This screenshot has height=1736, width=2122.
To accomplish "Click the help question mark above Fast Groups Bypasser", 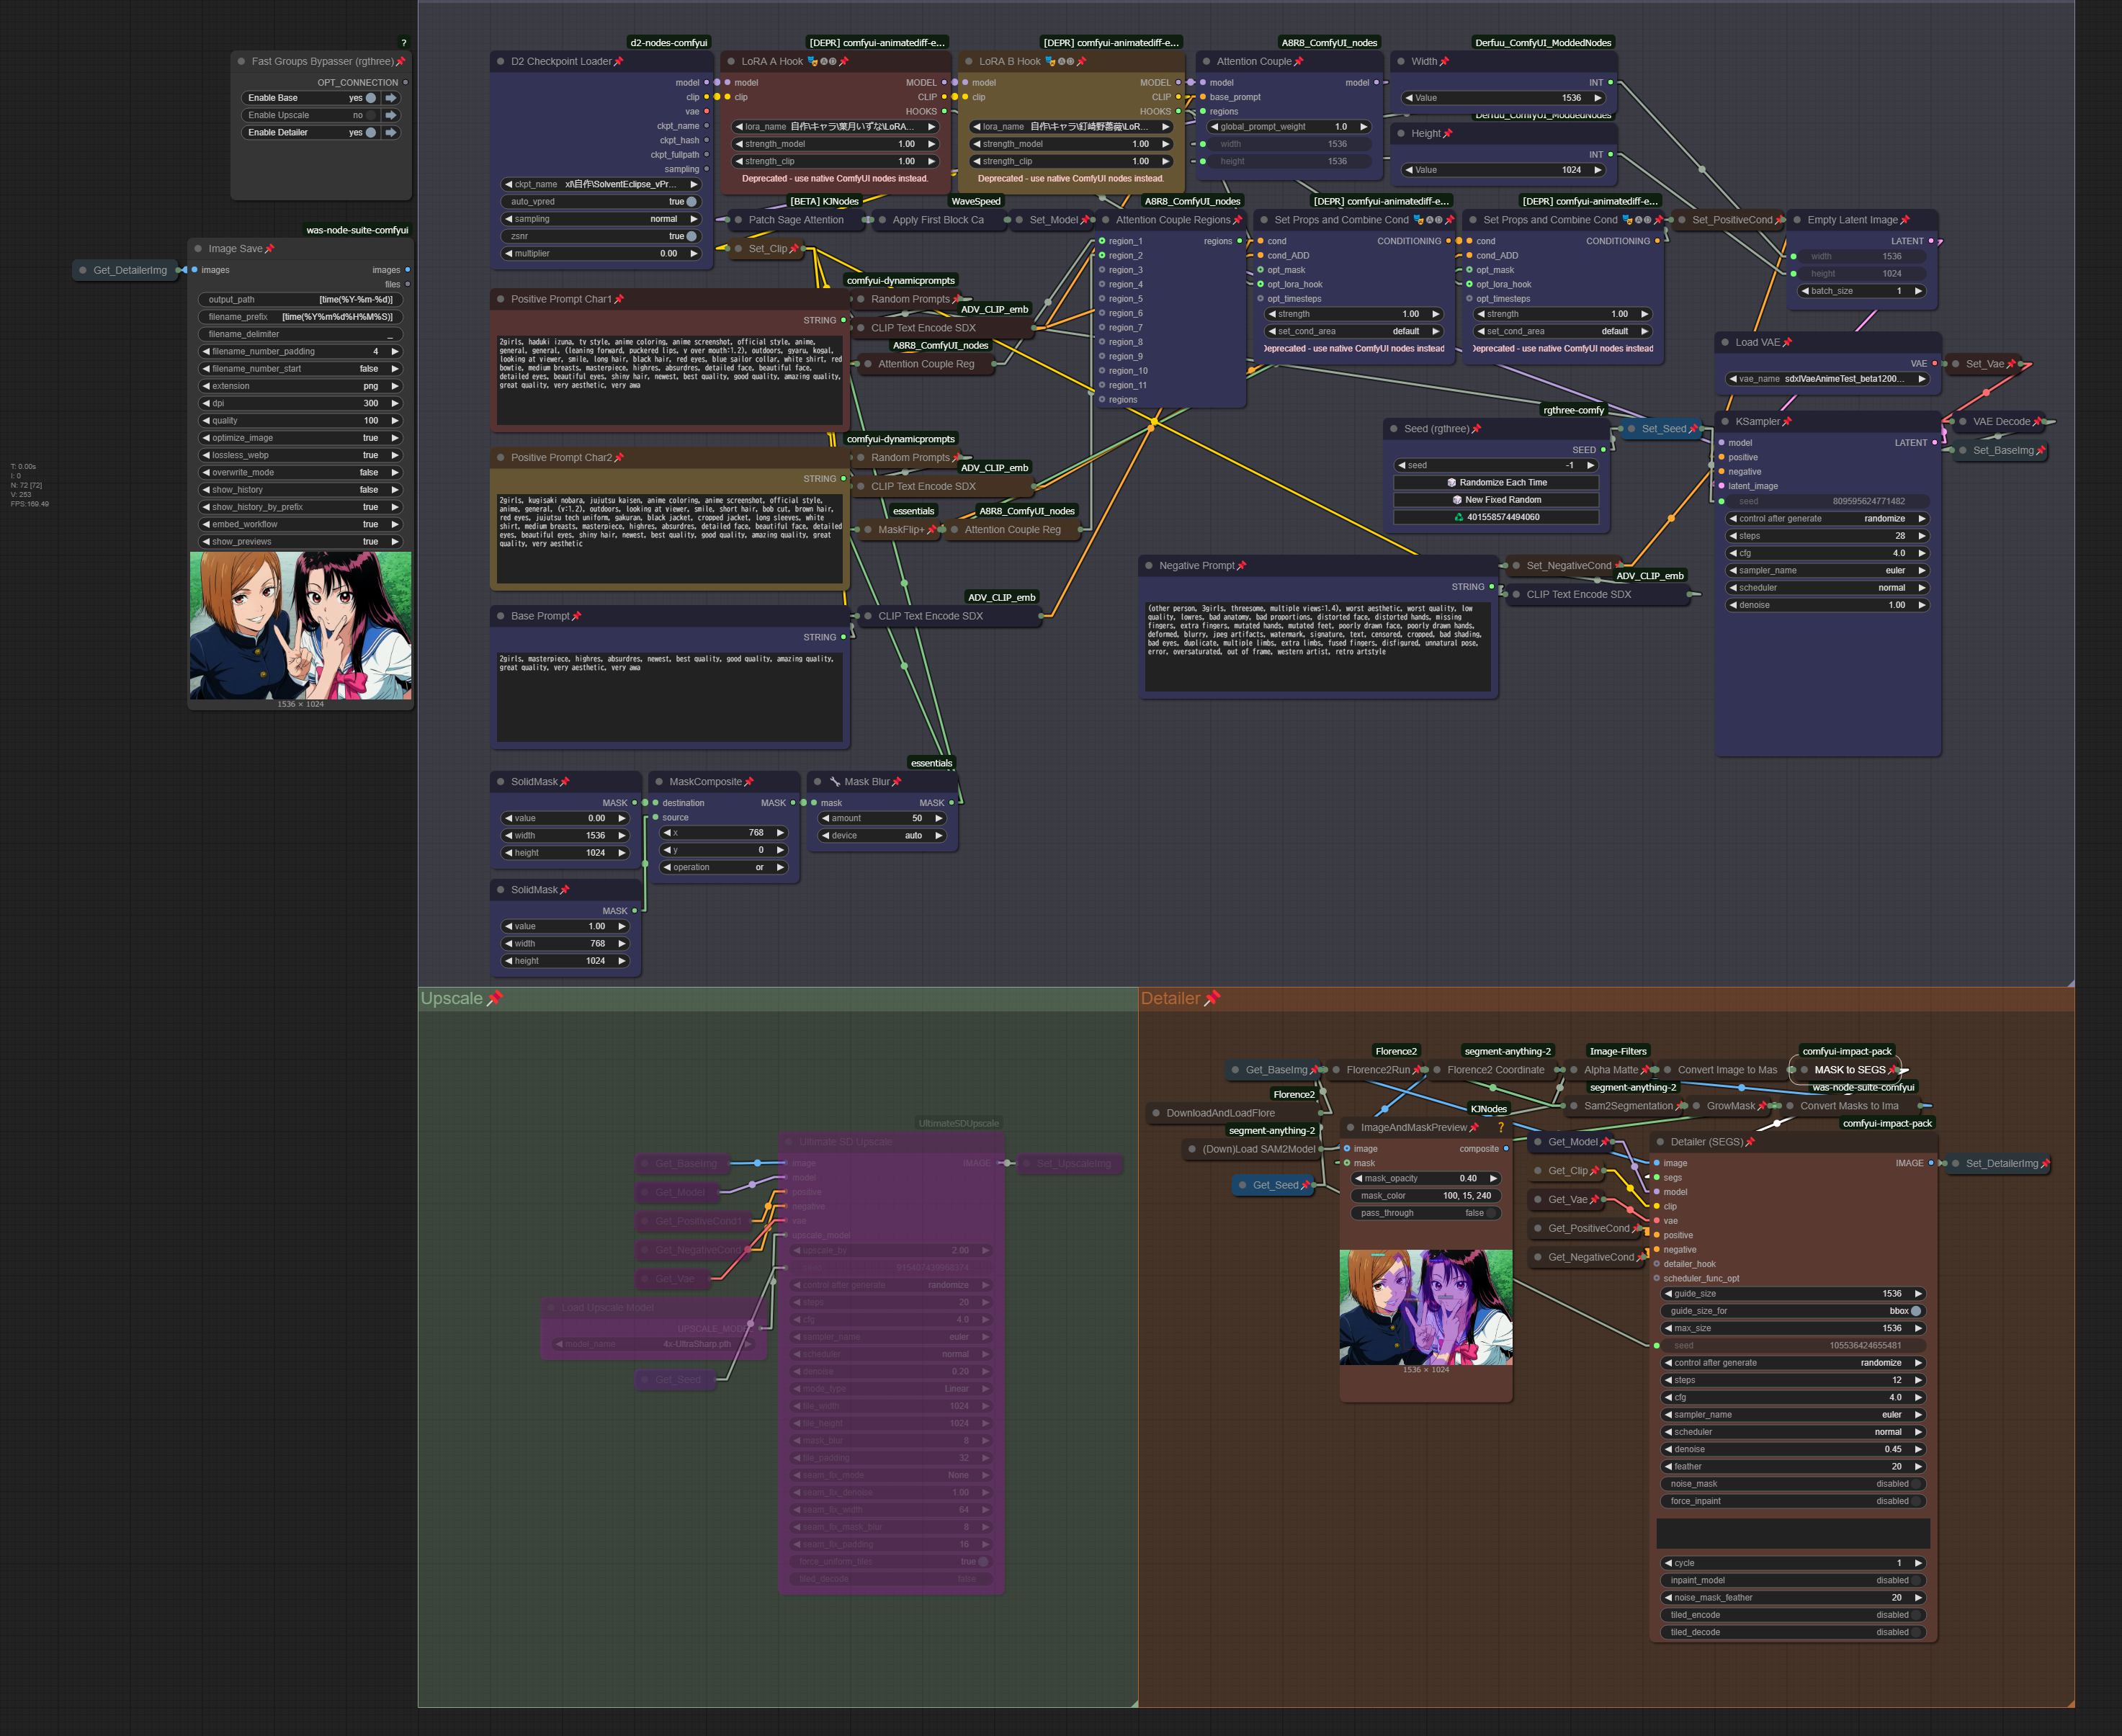I will coord(404,43).
